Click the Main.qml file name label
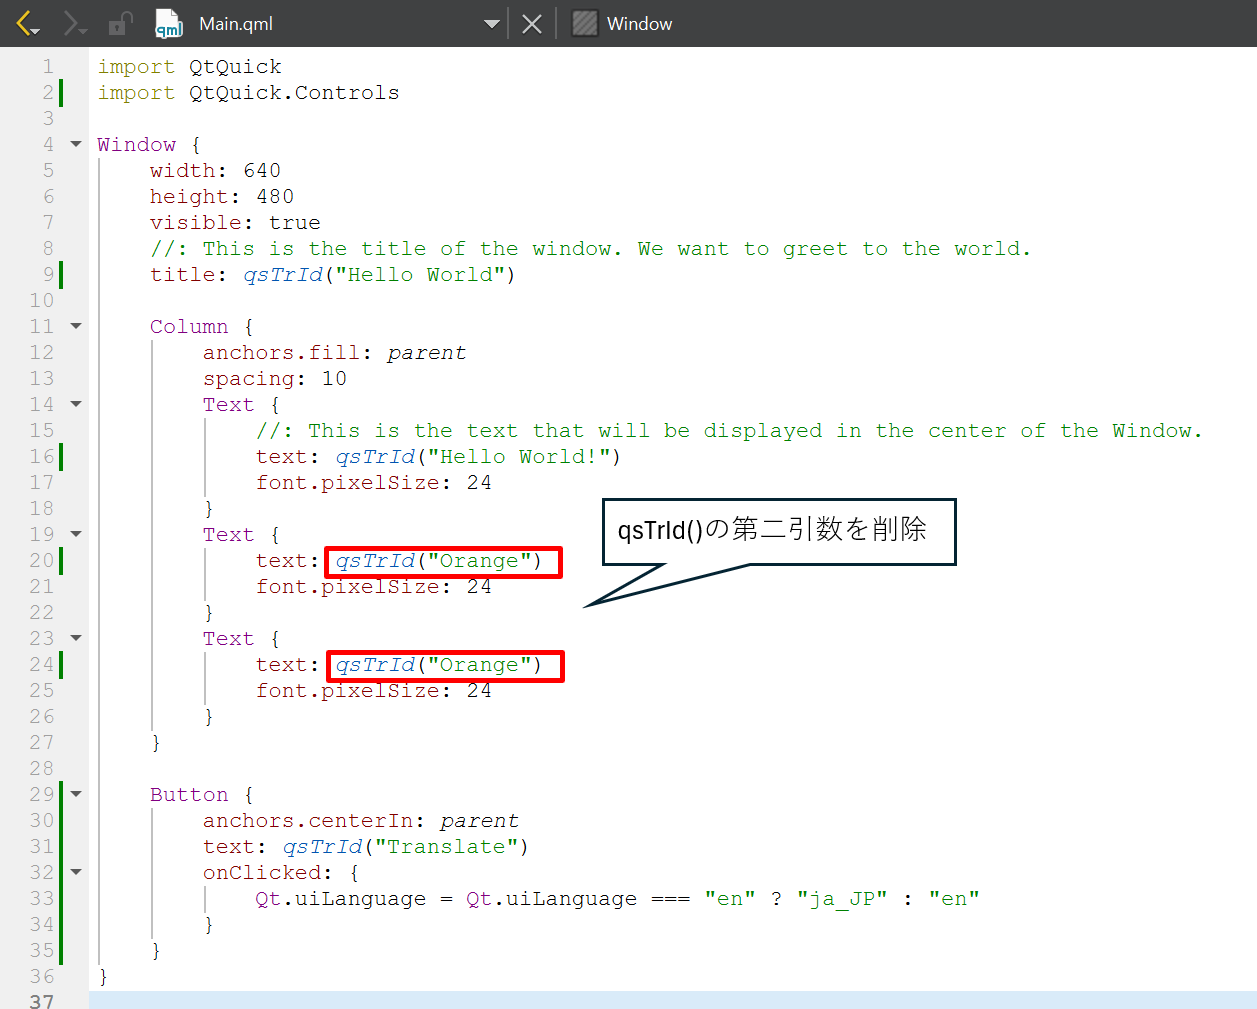This screenshot has width=1257, height=1009. 236,24
